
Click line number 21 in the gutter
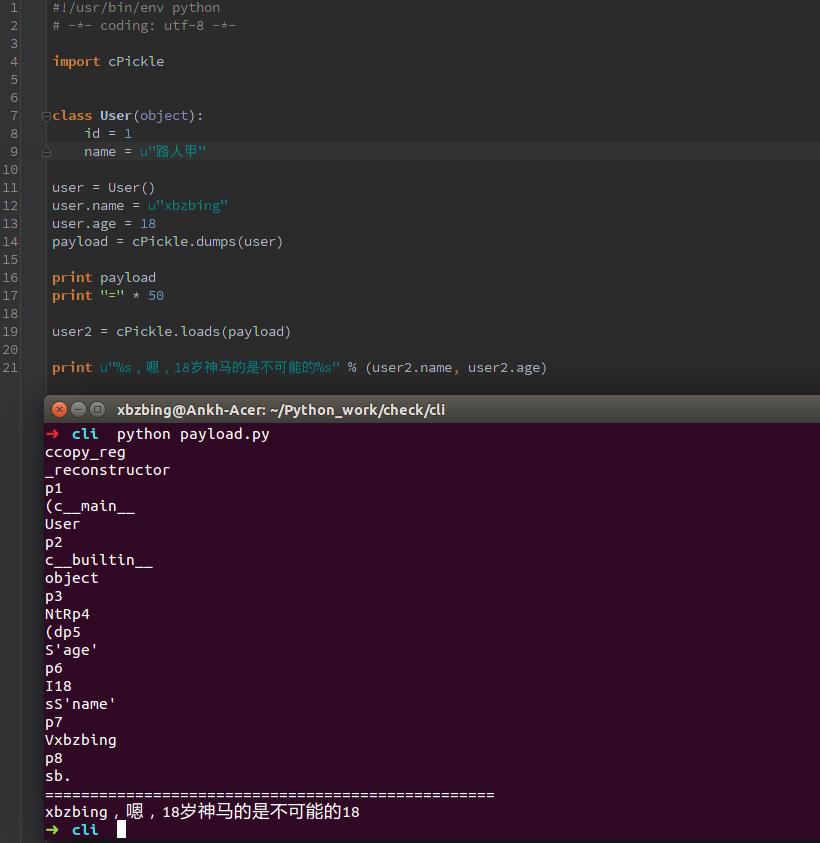click(10, 368)
